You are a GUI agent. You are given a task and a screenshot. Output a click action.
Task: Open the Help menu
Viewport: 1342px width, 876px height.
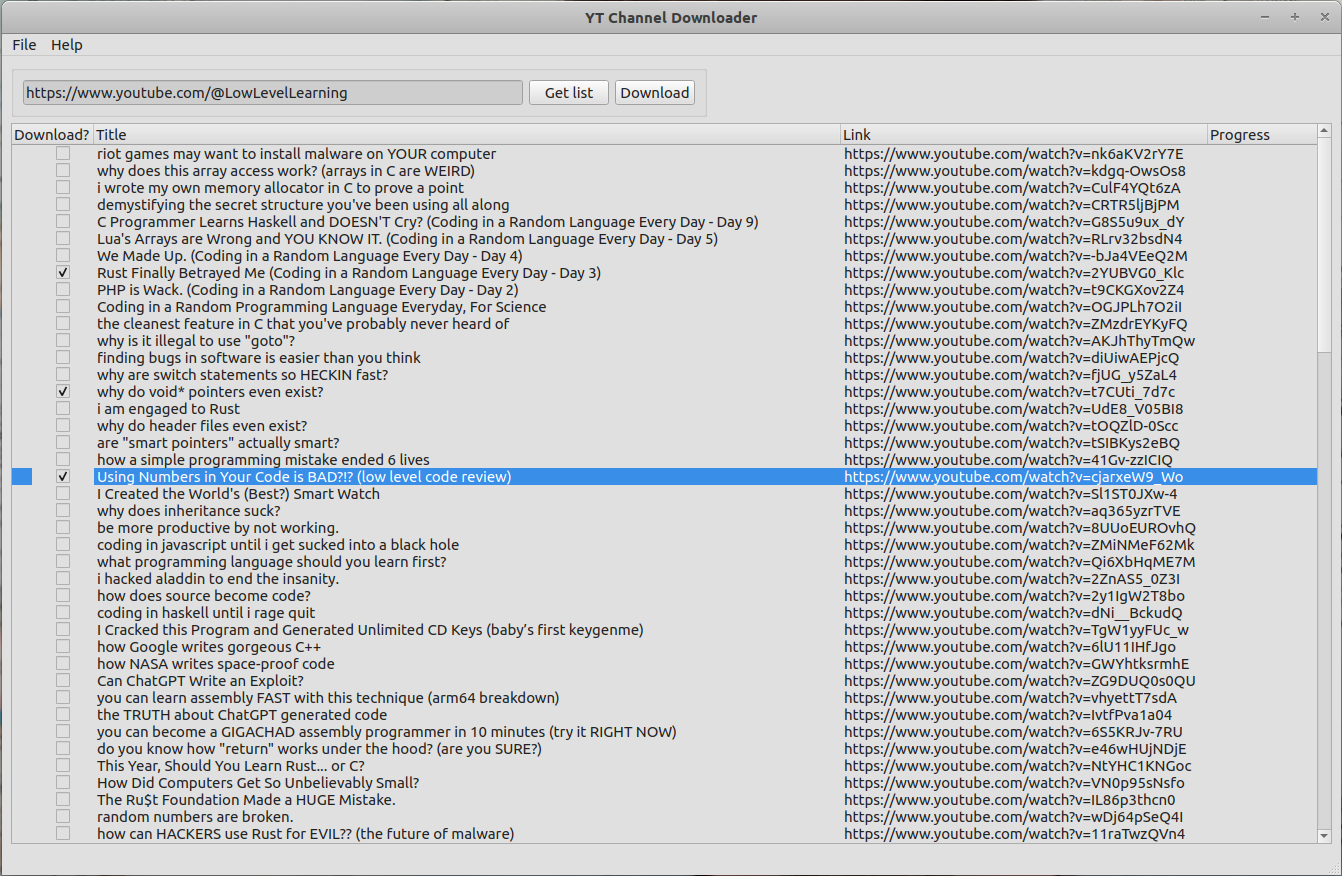point(66,44)
